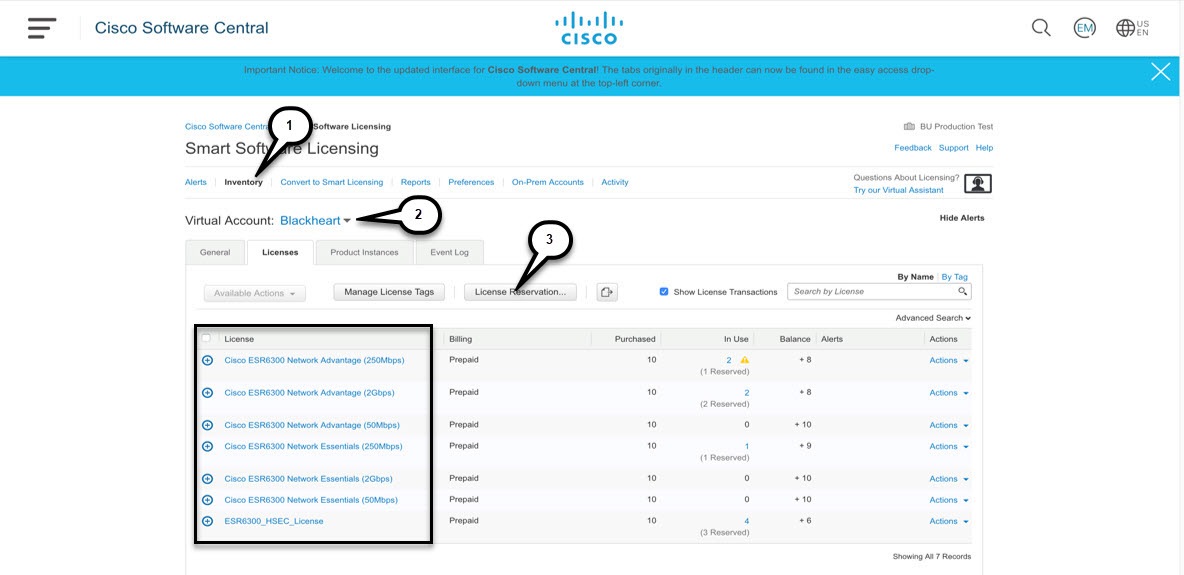Screen dimensions: 1184x575
Task: Open the Support link
Action: tap(954, 148)
